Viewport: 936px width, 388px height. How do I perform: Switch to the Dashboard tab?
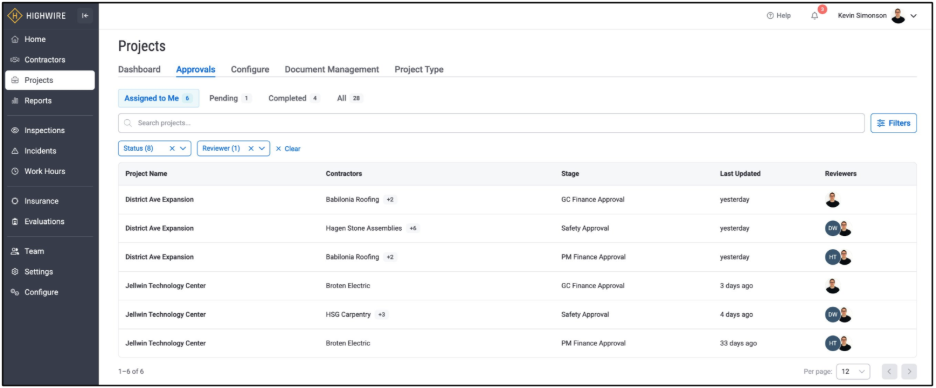[139, 69]
